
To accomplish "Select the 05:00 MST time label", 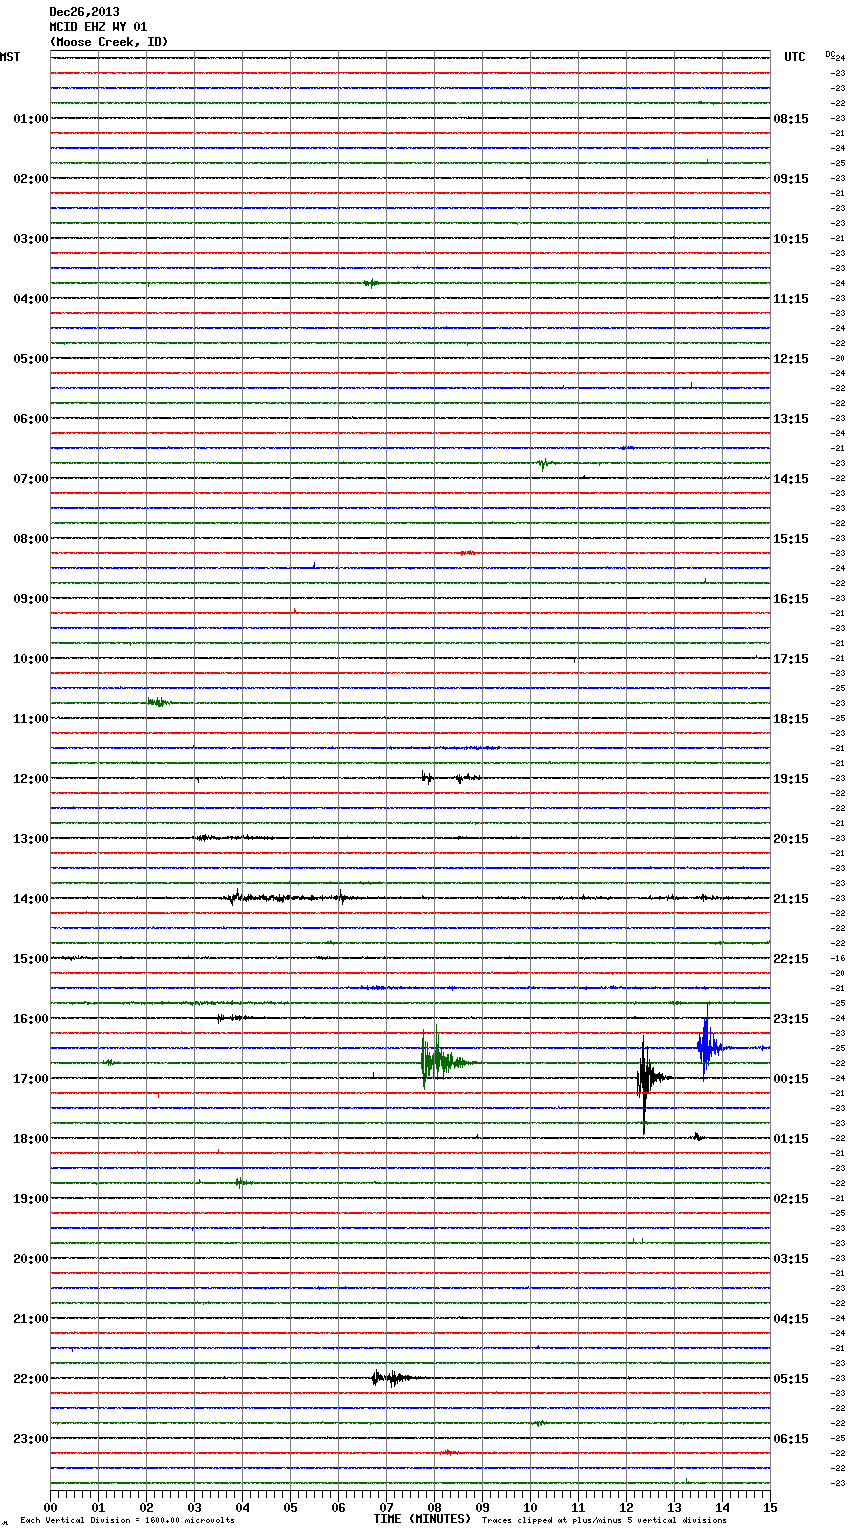I will [30, 359].
